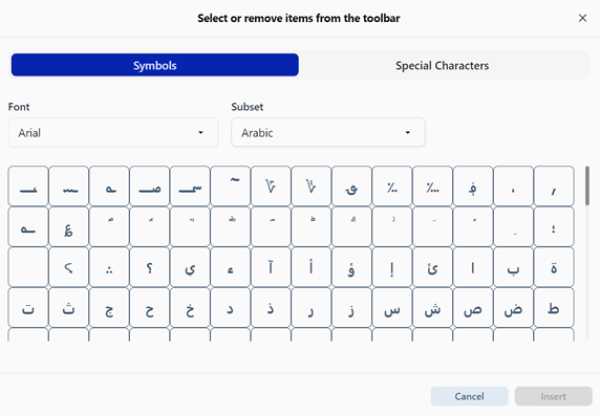Click the Insert button
This screenshot has height=416, width=600.
click(x=553, y=396)
